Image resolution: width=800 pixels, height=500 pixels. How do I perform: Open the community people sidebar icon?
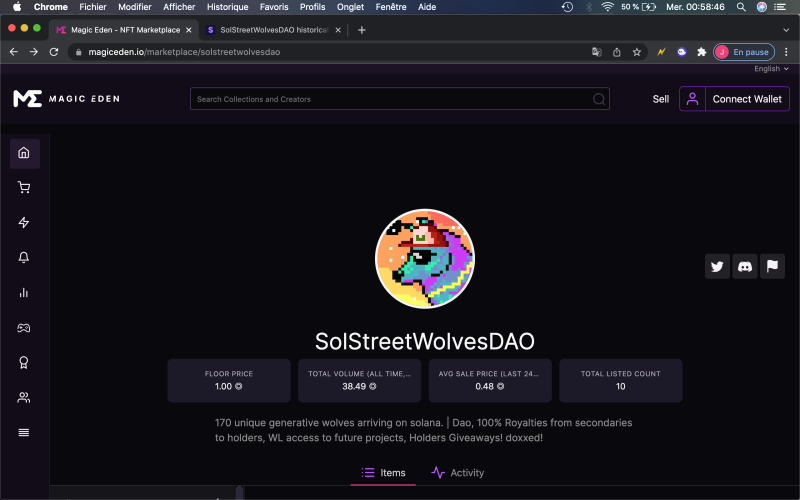pos(24,397)
